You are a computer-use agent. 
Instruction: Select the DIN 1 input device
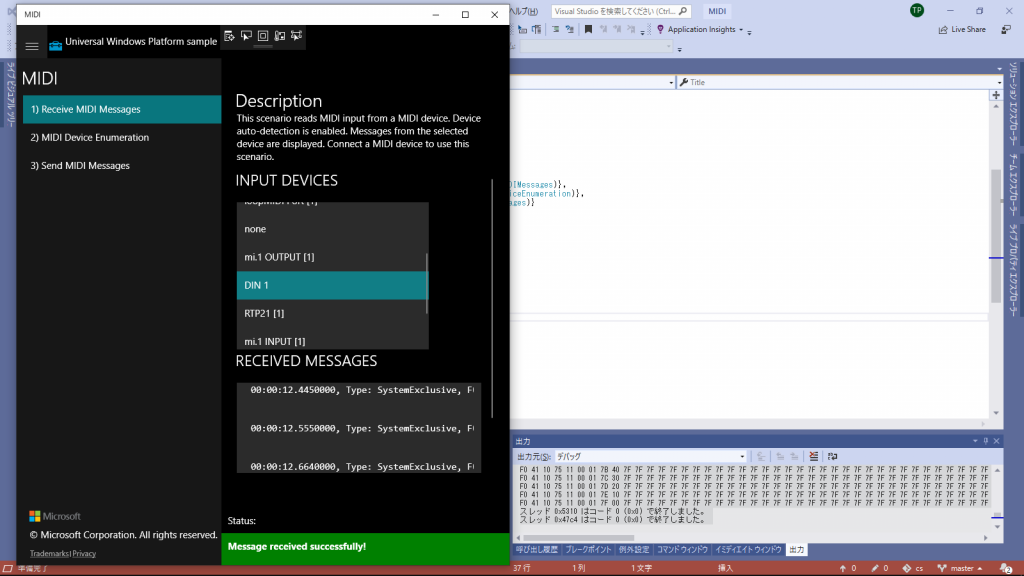(332, 285)
